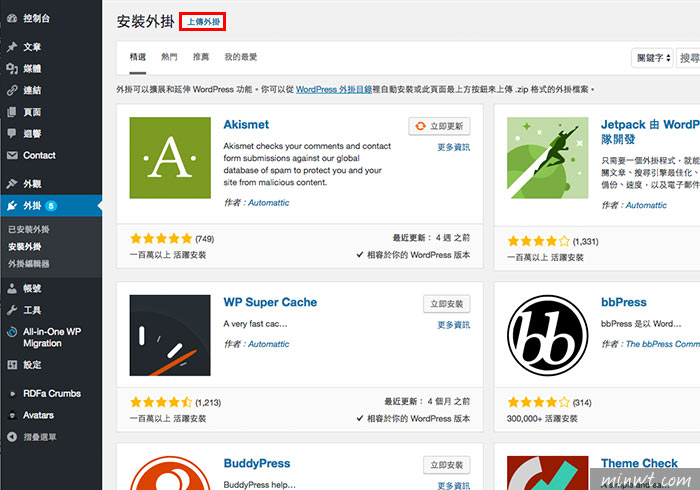Click 立即更新 for Akismet
The height and width of the screenshot is (490, 700).
(x=439, y=126)
